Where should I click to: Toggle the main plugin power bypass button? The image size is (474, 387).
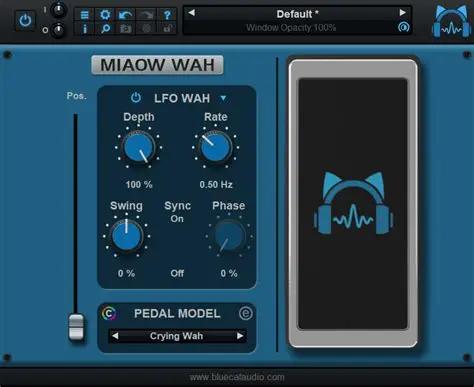tap(25, 21)
